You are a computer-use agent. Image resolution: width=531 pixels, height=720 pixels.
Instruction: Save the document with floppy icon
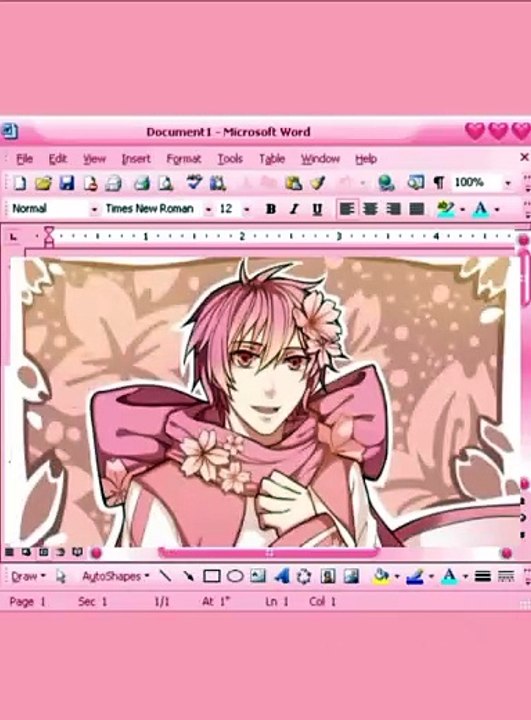pos(67,183)
